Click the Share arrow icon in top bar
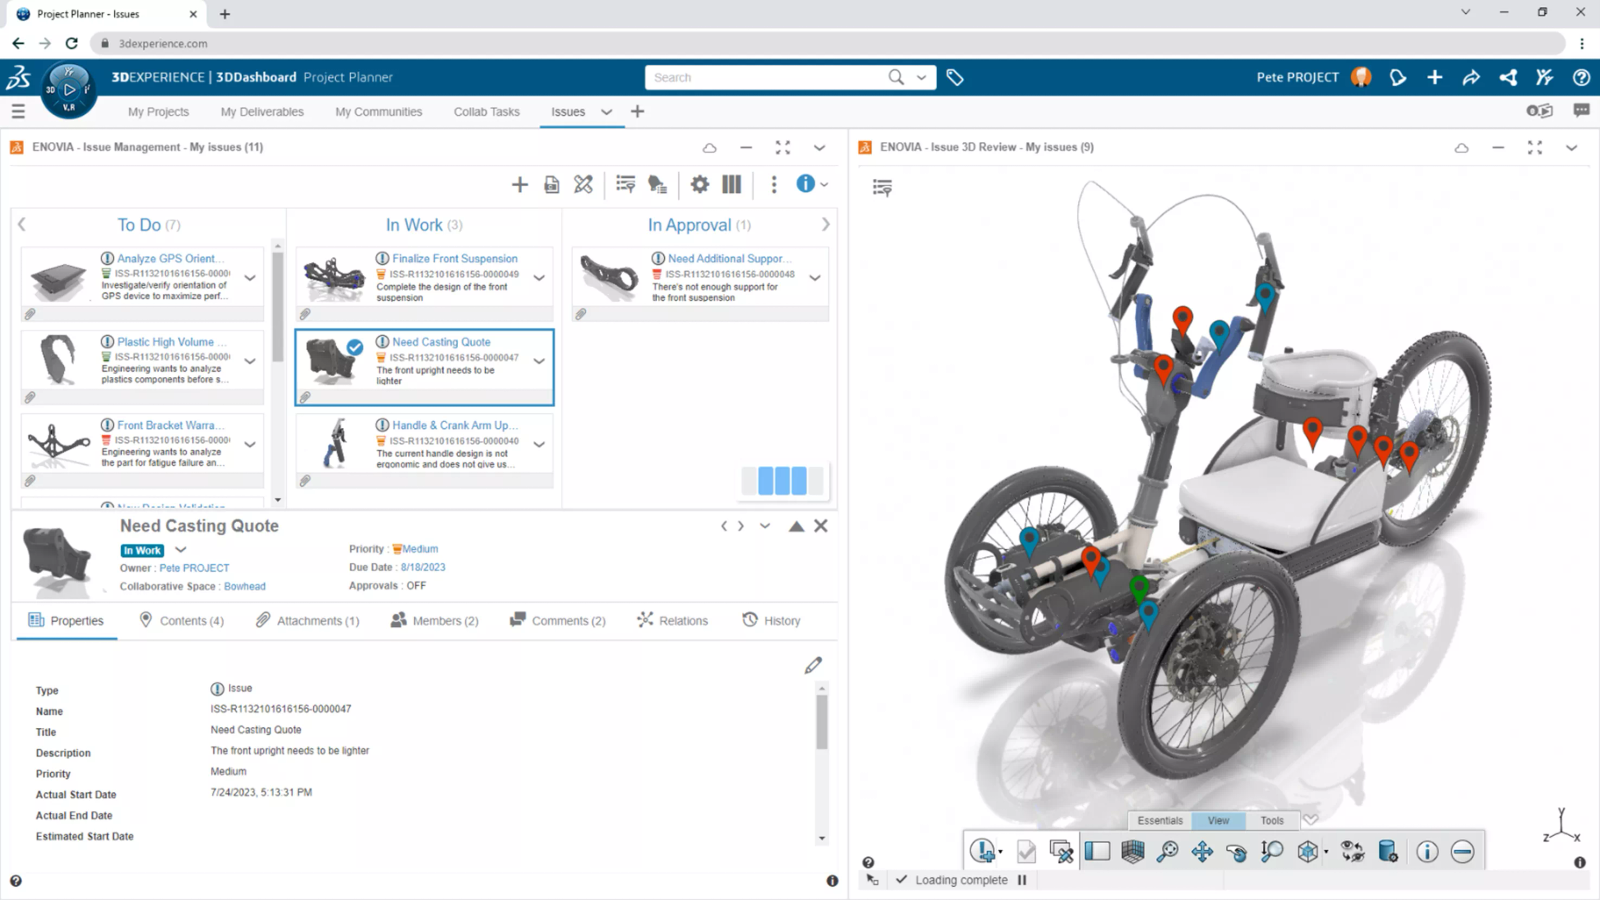 pyautogui.click(x=1471, y=77)
